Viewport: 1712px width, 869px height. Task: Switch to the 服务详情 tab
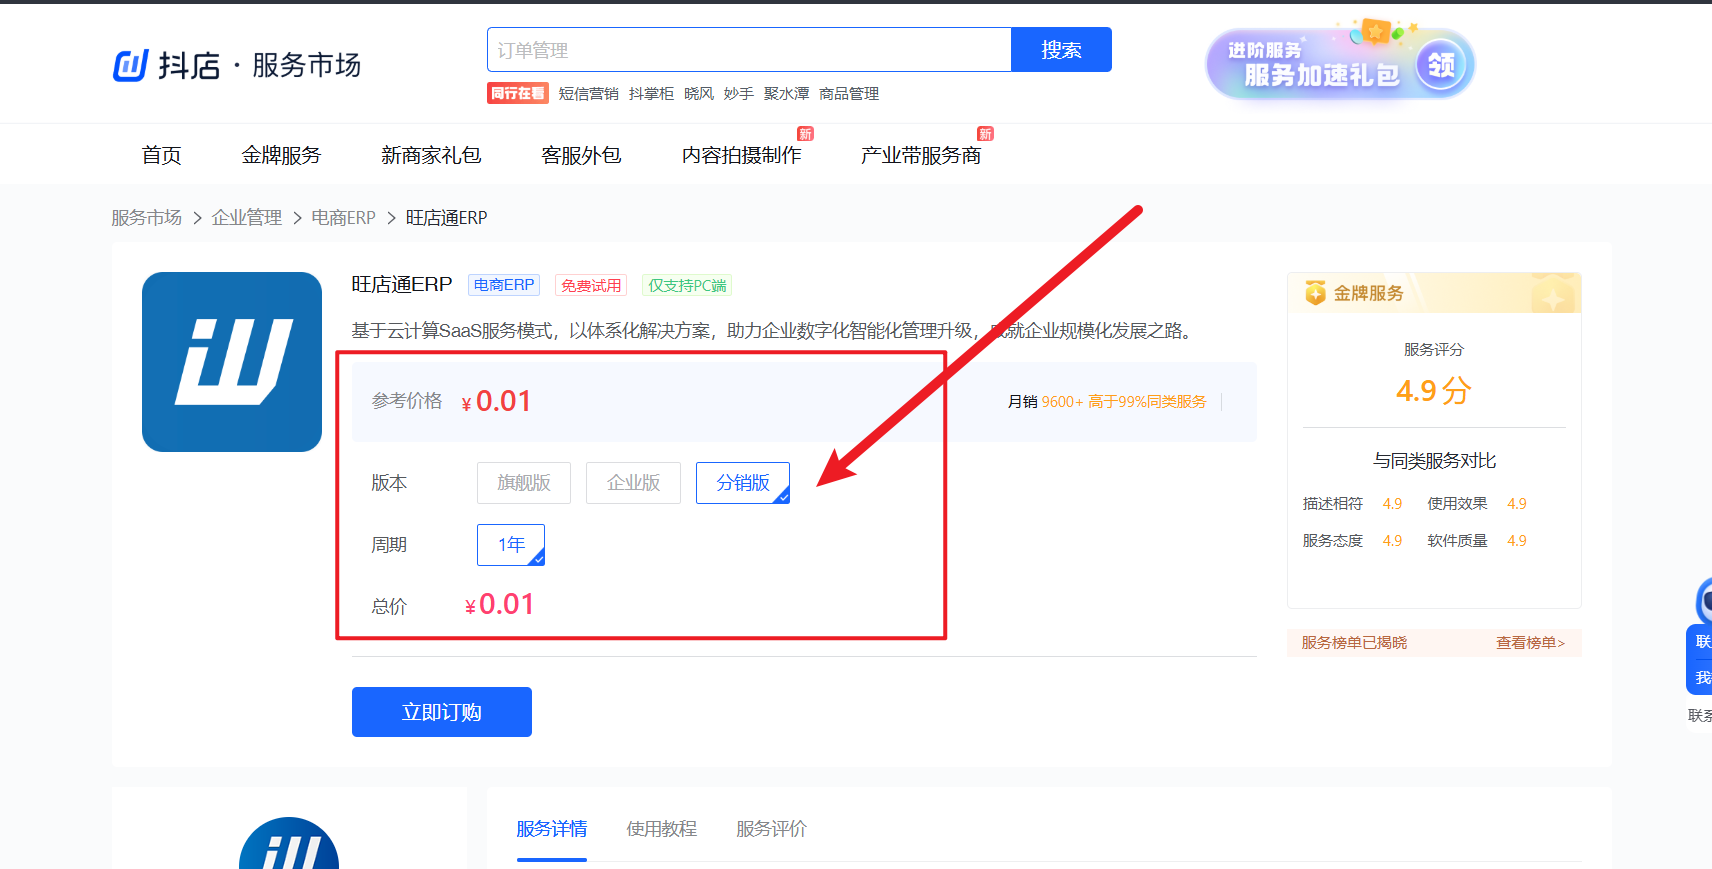(552, 829)
